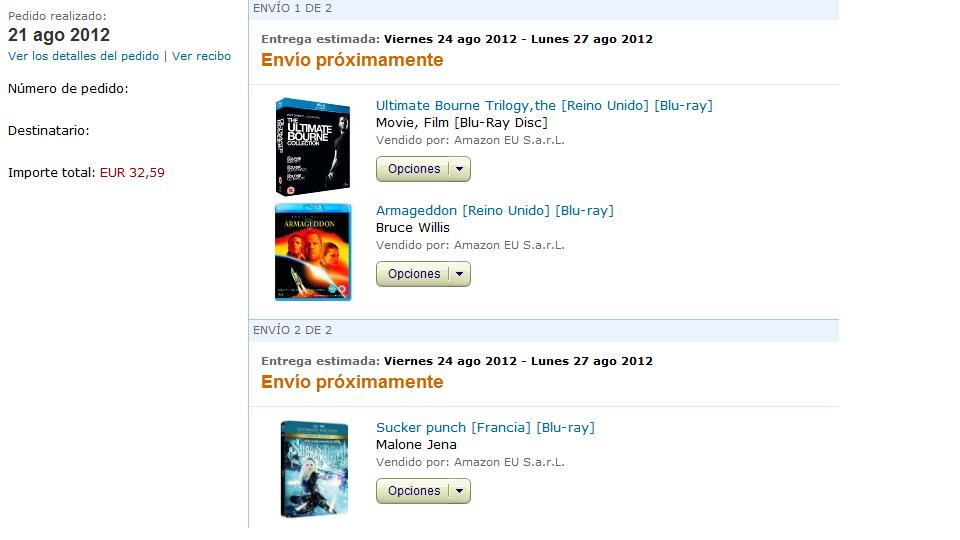Click the 'ENVÍO 2 DE 2' header

[293, 330]
